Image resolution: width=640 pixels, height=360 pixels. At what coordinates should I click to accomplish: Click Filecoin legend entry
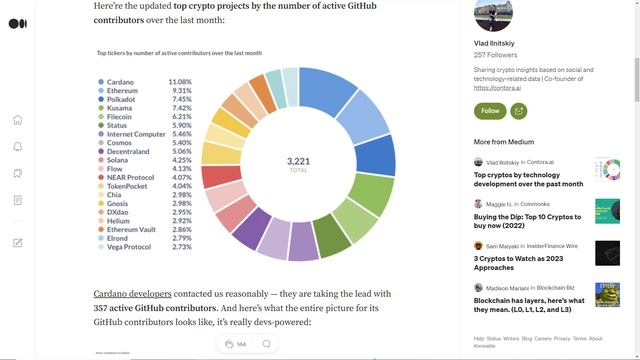tap(145, 117)
